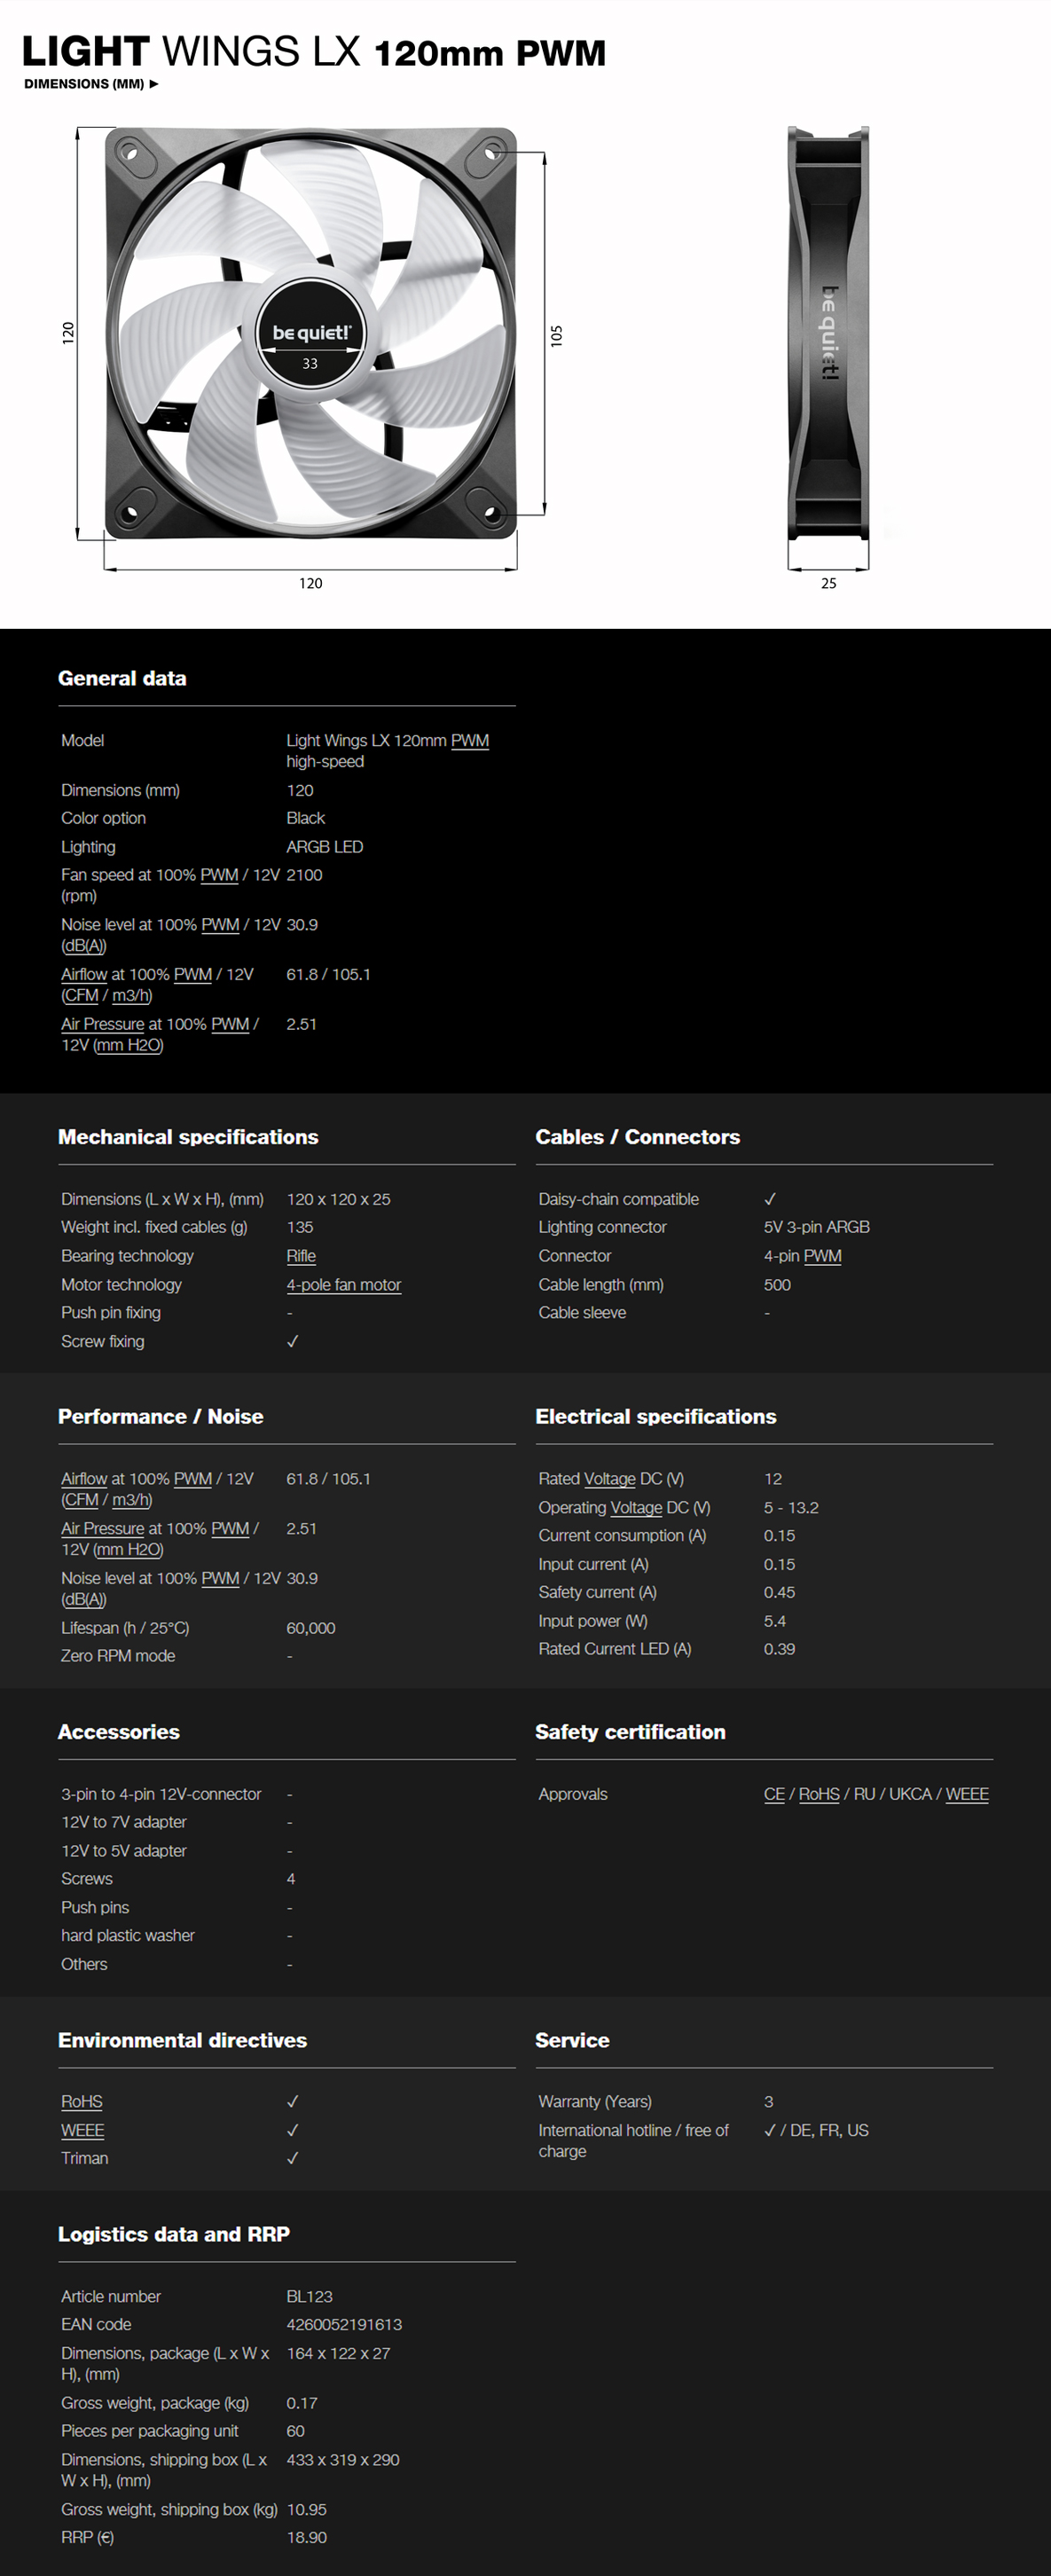
Task: Select the Screw fixing checkmark
Action: pos(292,1342)
